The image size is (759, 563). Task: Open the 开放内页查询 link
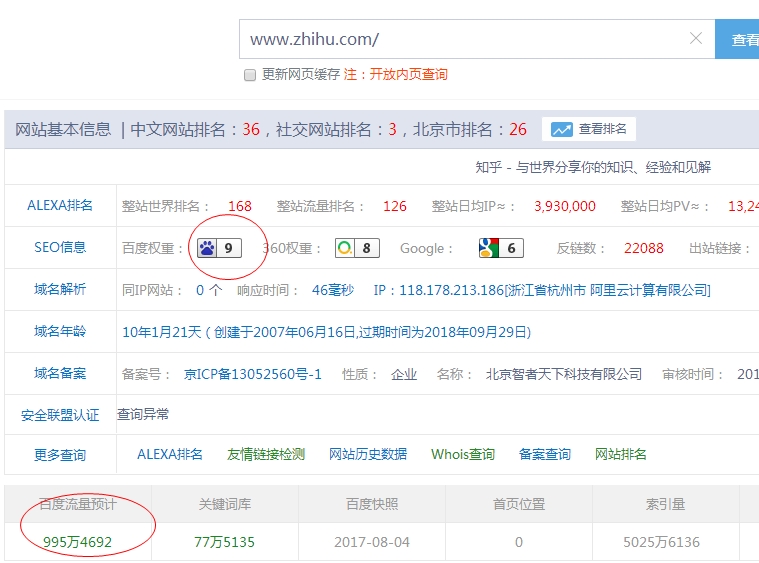[x=409, y=75]
